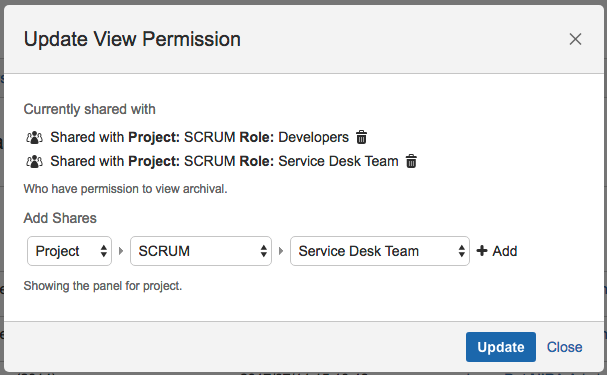The image size is (607, 375).
Task: Click the Add Shares heading
Action: (x=60, y=218)
